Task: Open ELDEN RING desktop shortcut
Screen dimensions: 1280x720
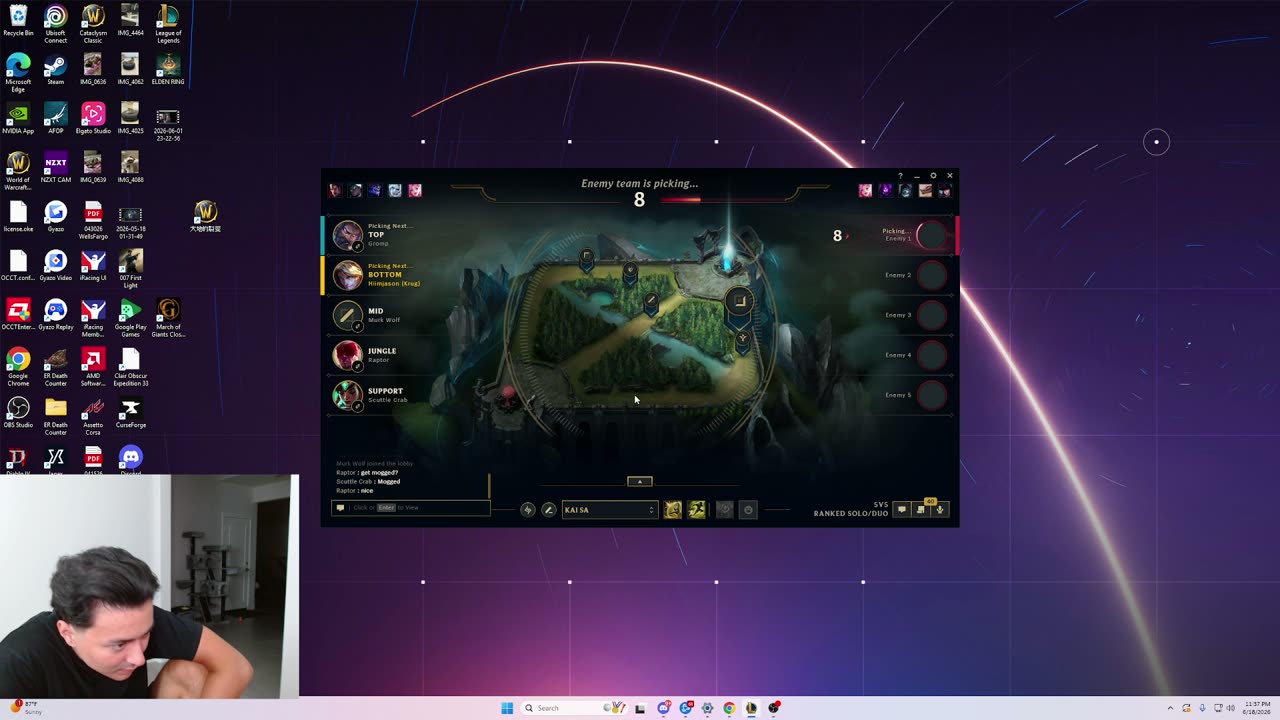Action: (x=168, y=70)
